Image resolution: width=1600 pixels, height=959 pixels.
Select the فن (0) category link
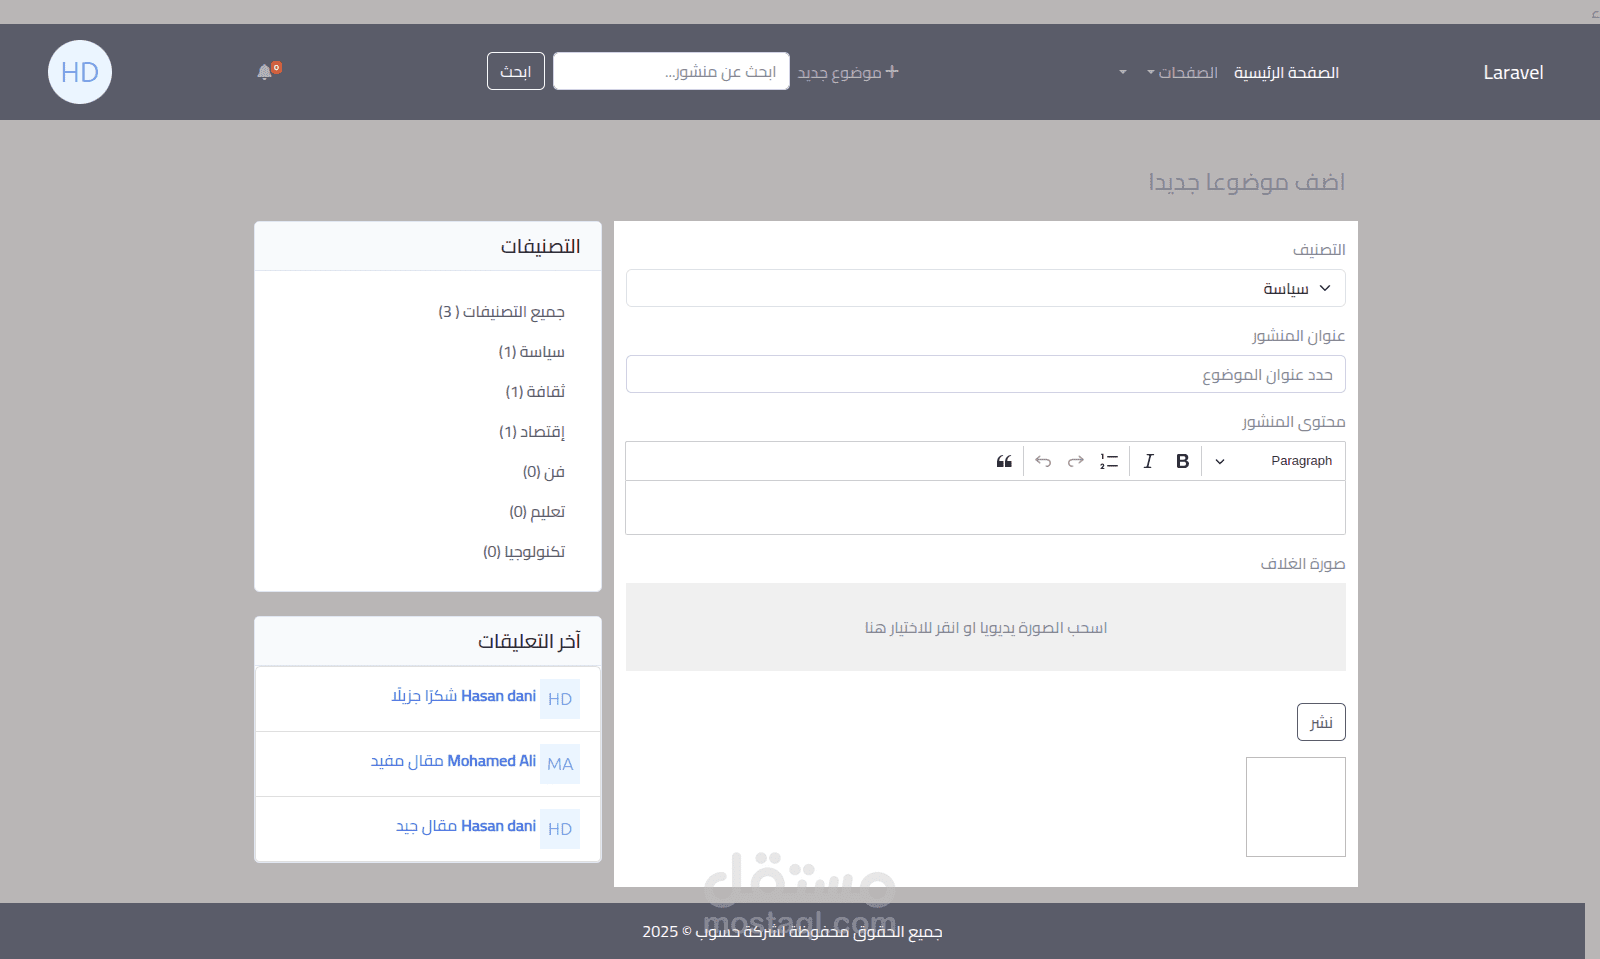coord(544,472)
